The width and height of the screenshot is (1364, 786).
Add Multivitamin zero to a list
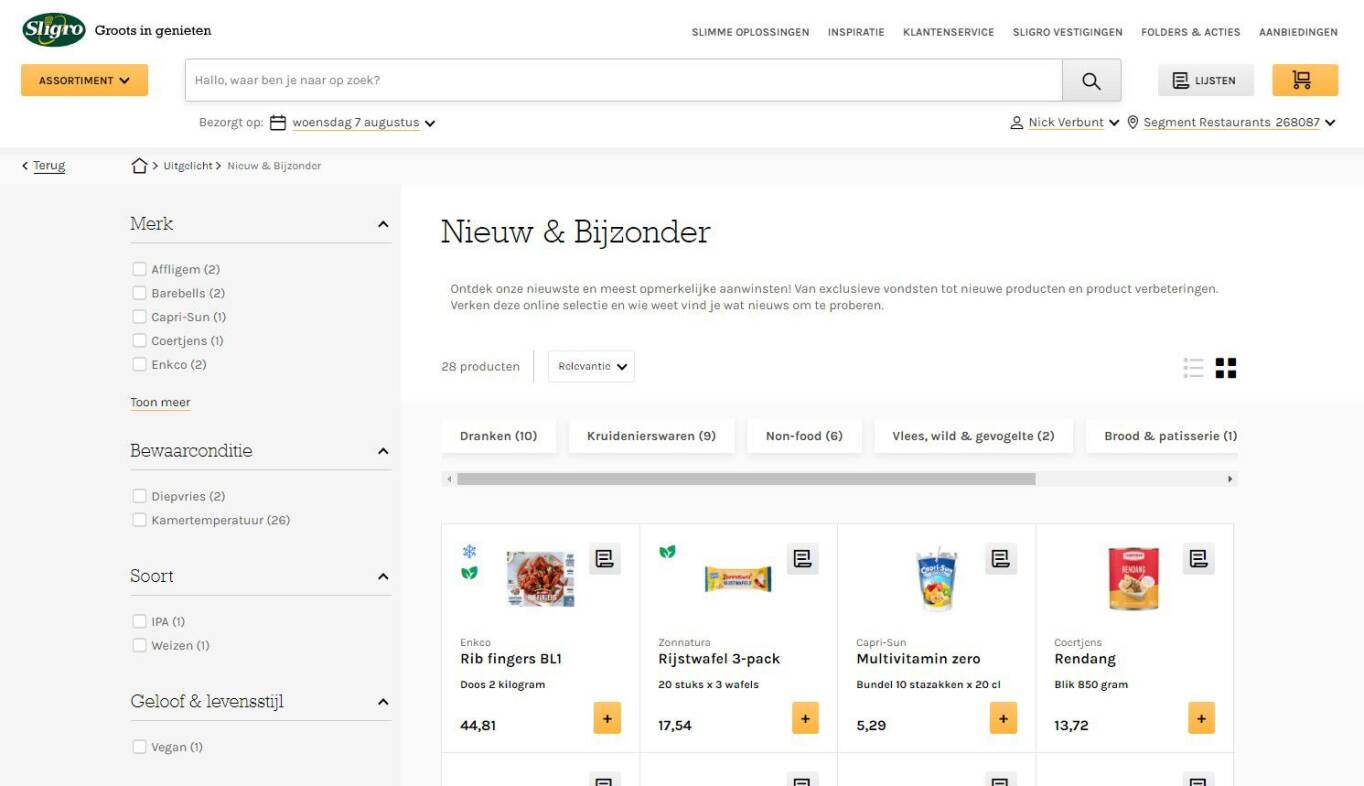click(x=1001, y=559)
